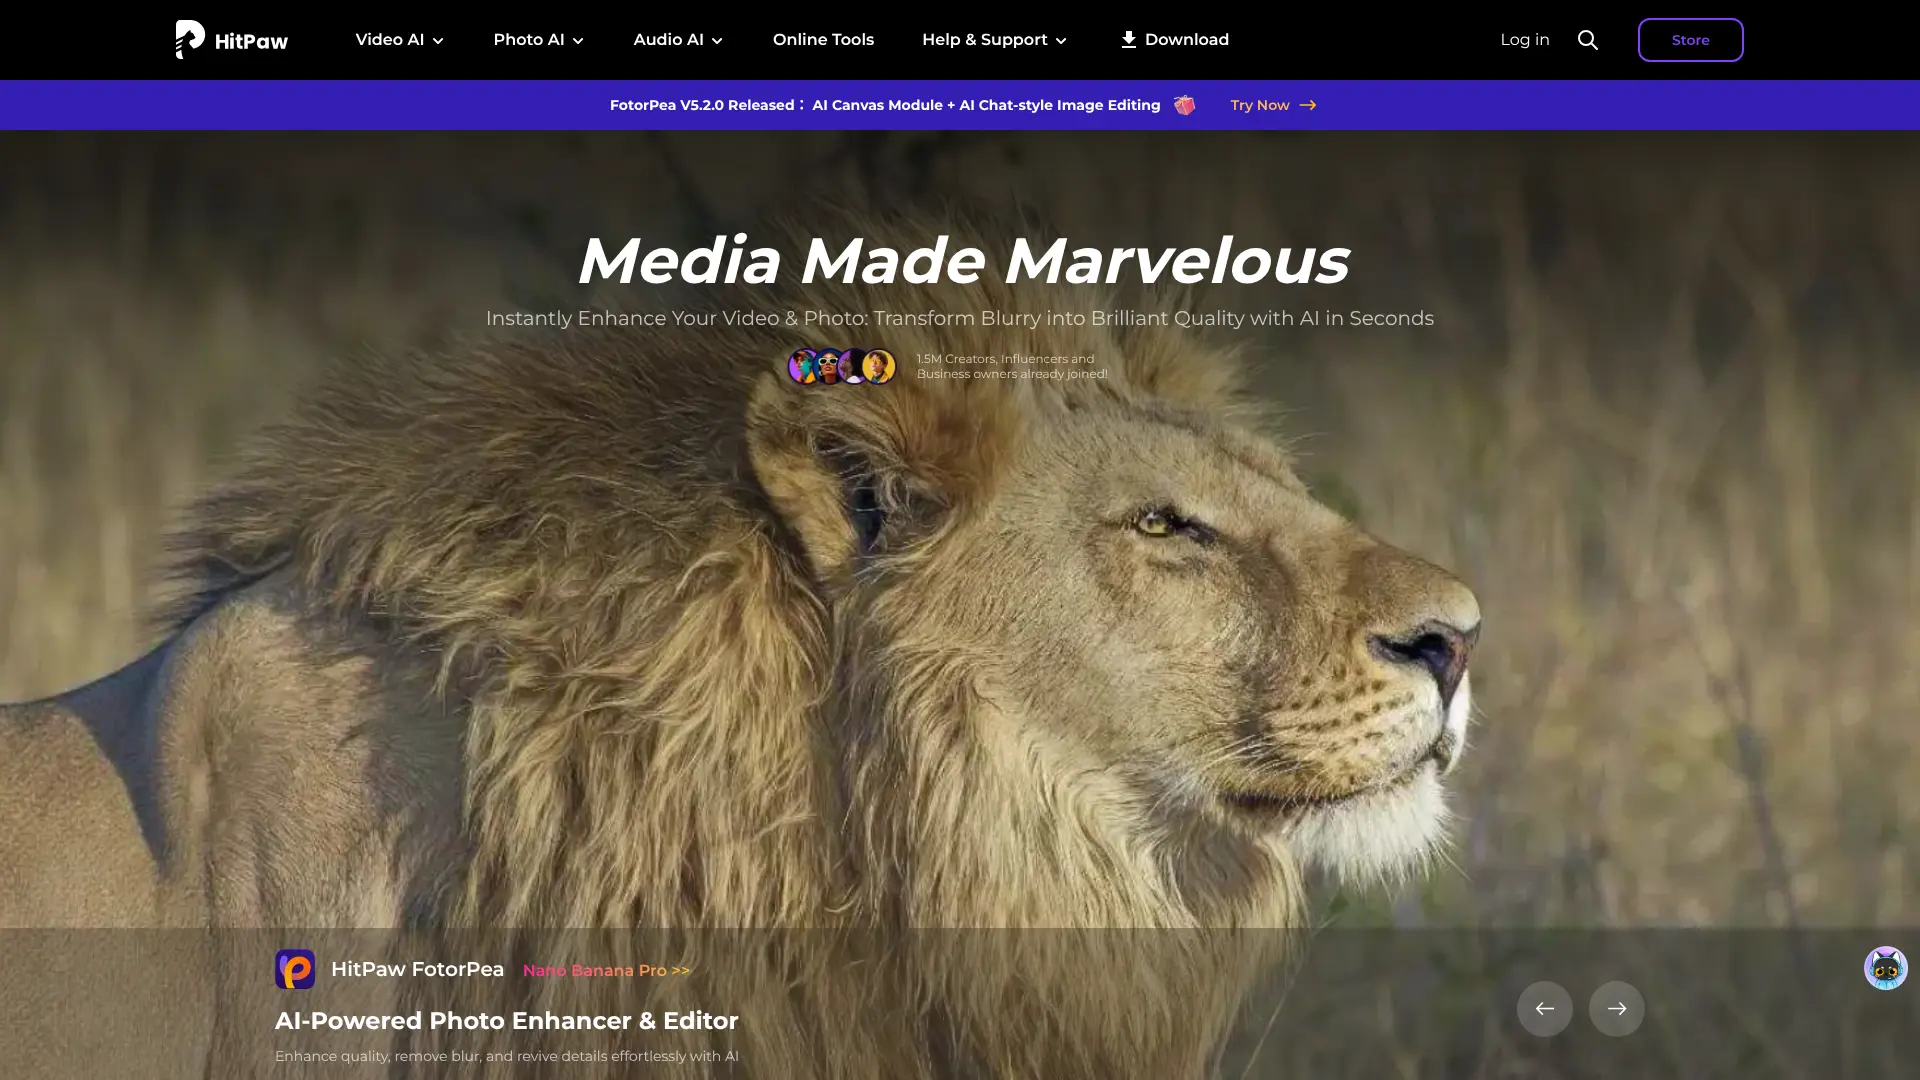The width and height of the screenshot is (1920, 1080).
Task: Click the Store button
Action: [x=1690, y=40]
